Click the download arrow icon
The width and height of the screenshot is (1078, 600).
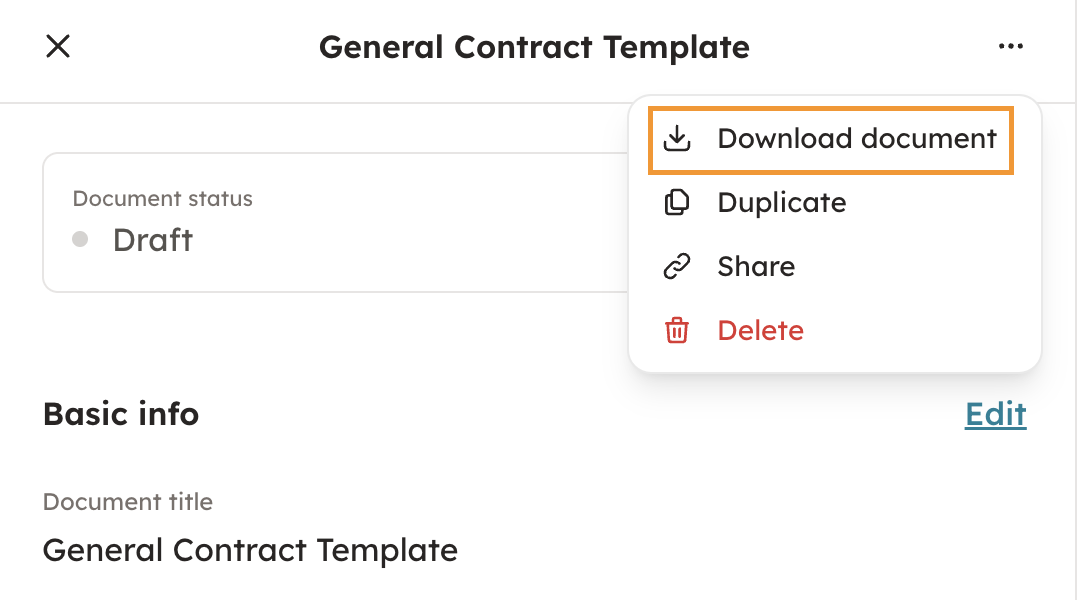678,138
